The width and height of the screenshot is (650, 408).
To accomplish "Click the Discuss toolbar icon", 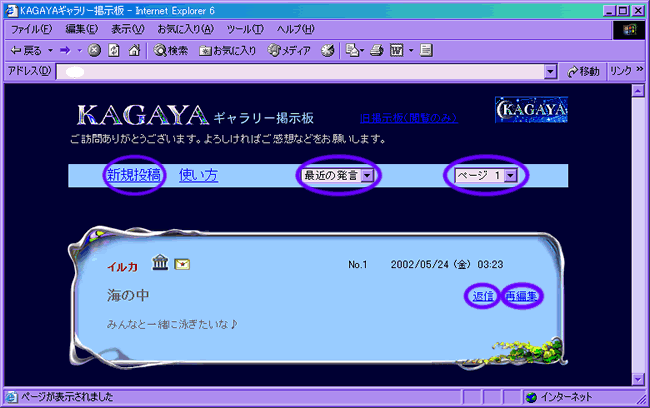I will pos(426,51).
